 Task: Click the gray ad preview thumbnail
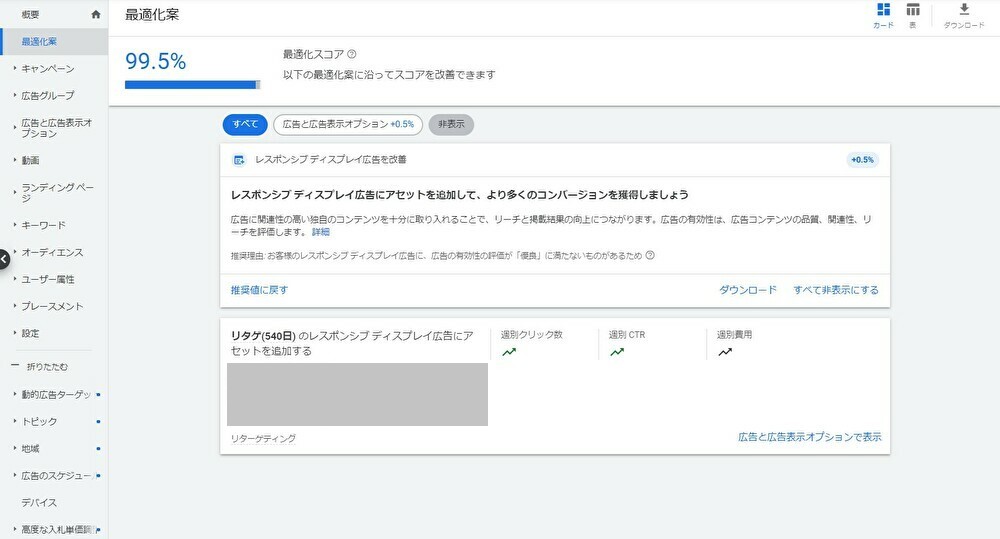[357, 394]
